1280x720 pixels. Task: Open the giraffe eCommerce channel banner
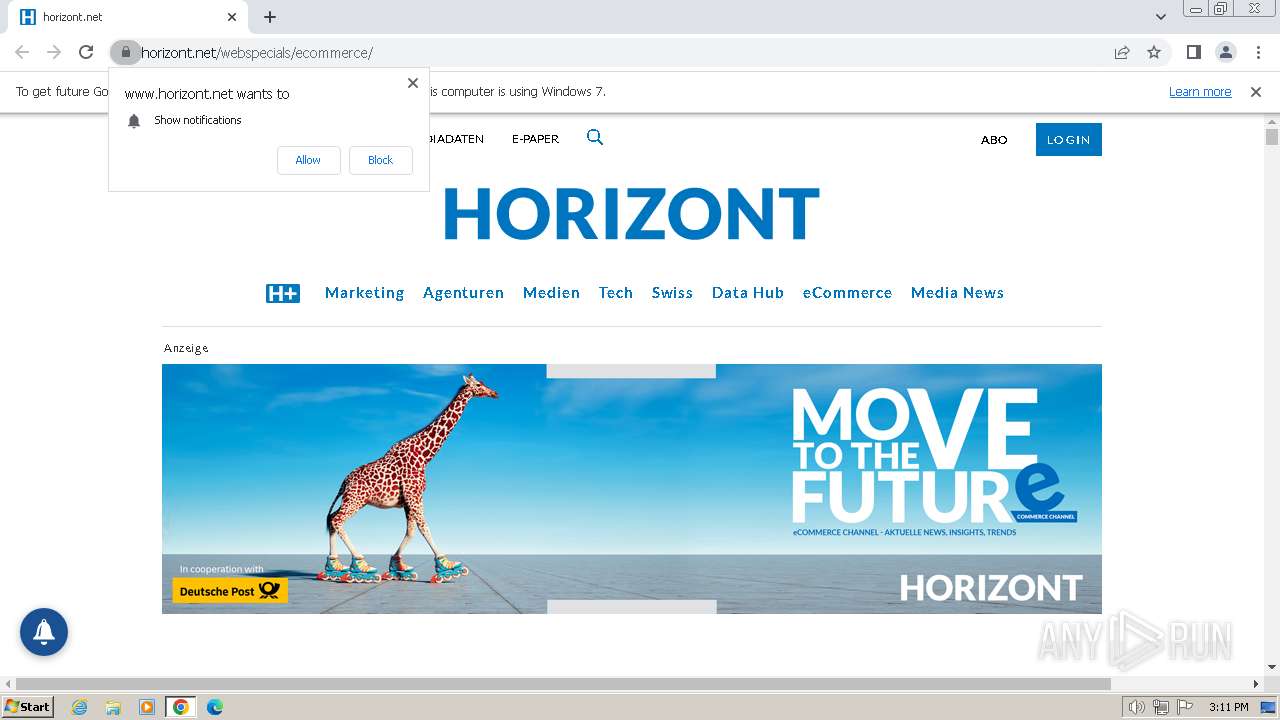pyautogui.click(x=632, y=489)
